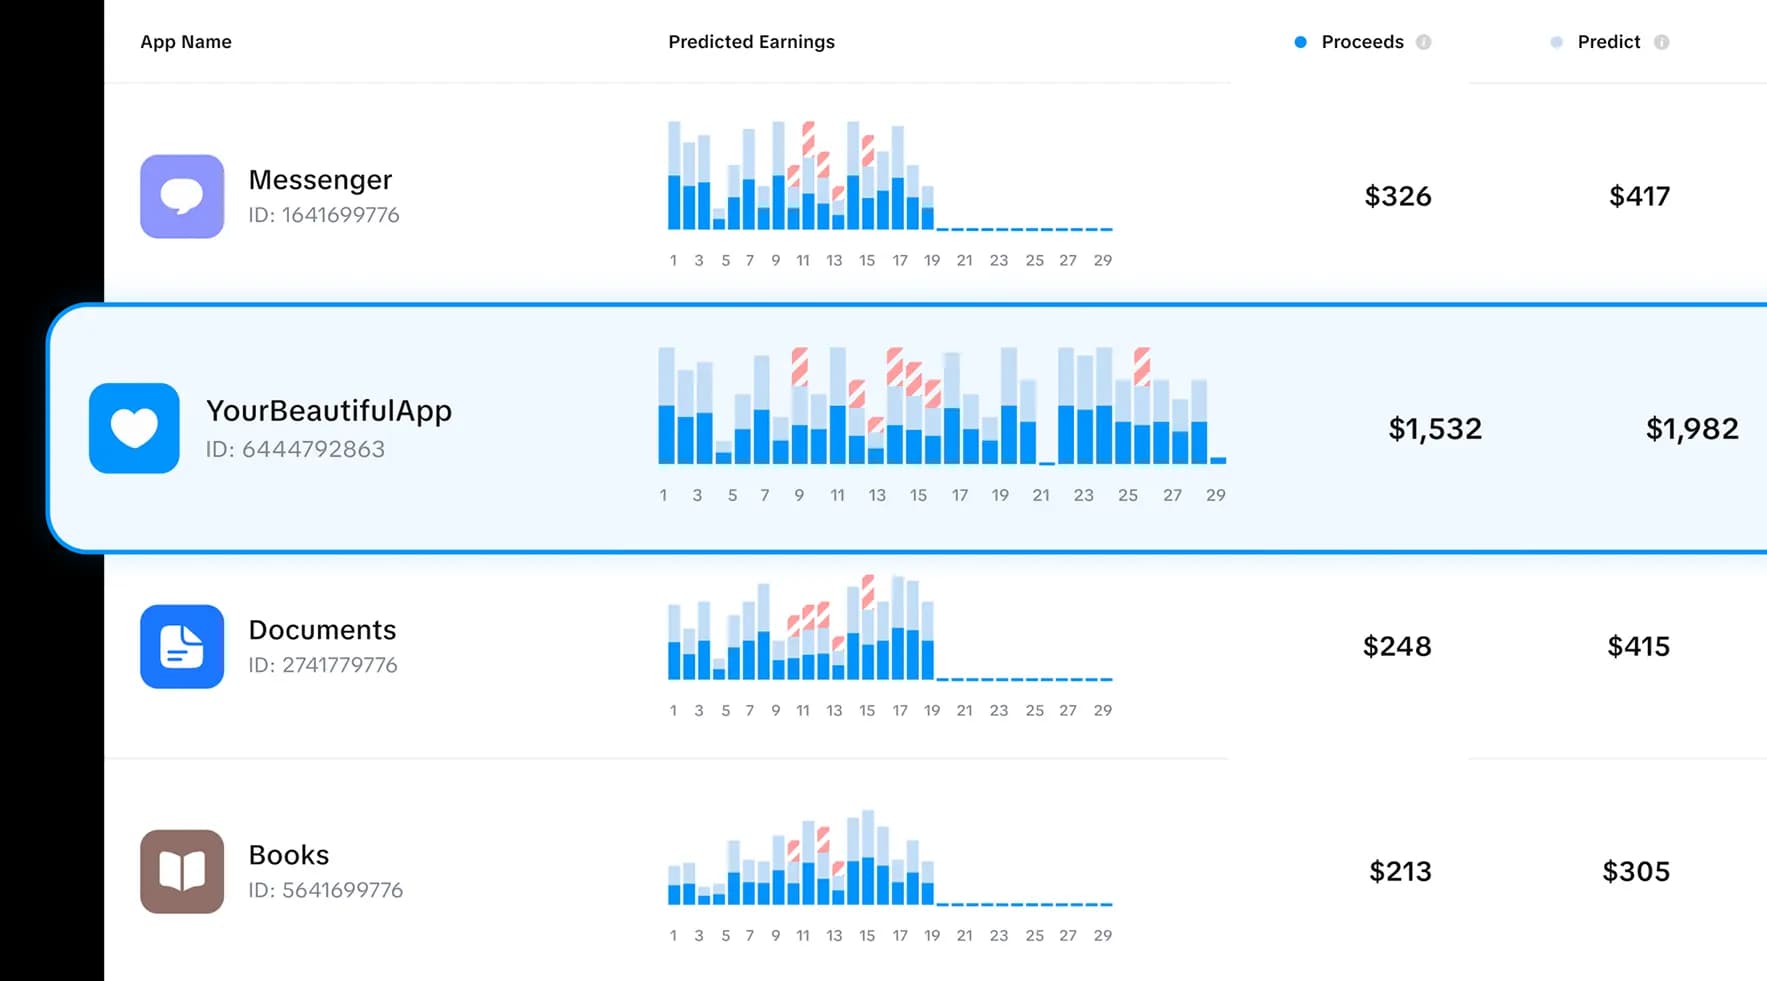The width and height of the screenshot is (1767, 981).
Task: Click the Messenger app icon
Action: point(181,197)
